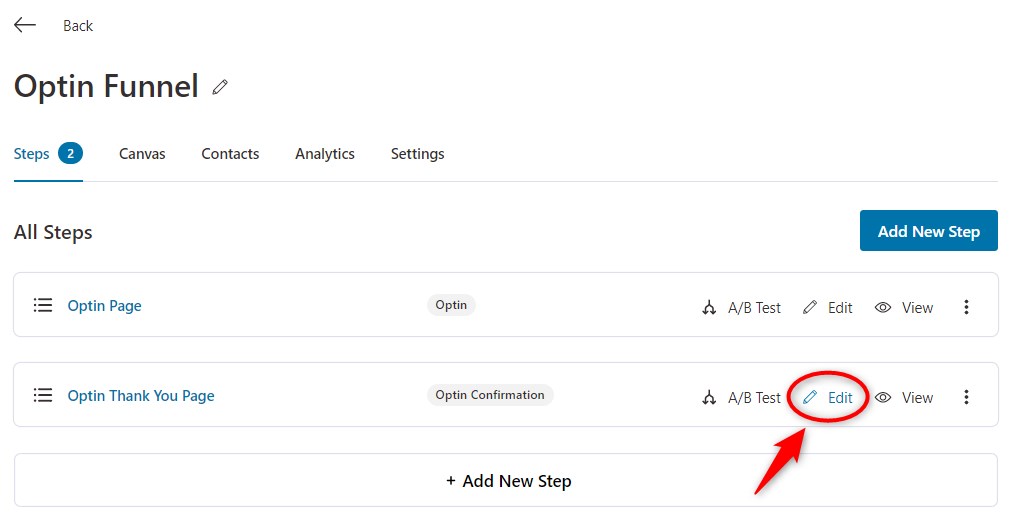Go to the Analytics tab
Image resolution: width=1012 pixels, height=519 pixels.
click(325, 154)
